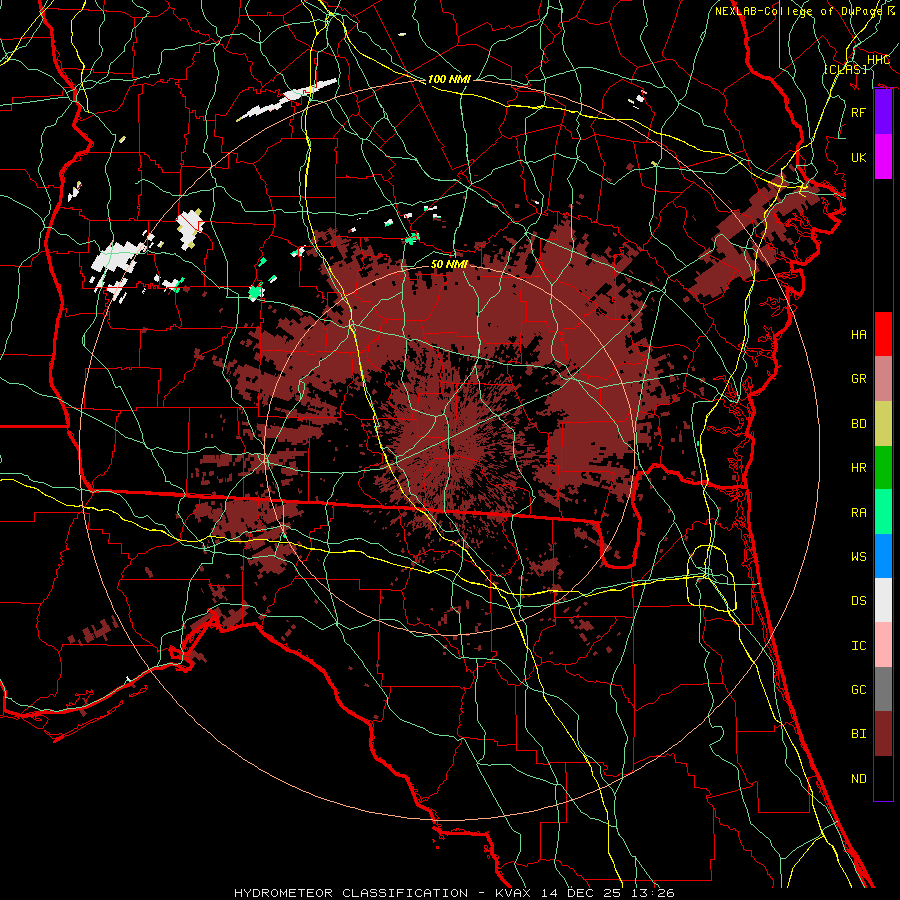Image resolution: width=900 pixels, height=900 pixels.
Task: Click the DS white legend swatch
Action: click(883, 600)
